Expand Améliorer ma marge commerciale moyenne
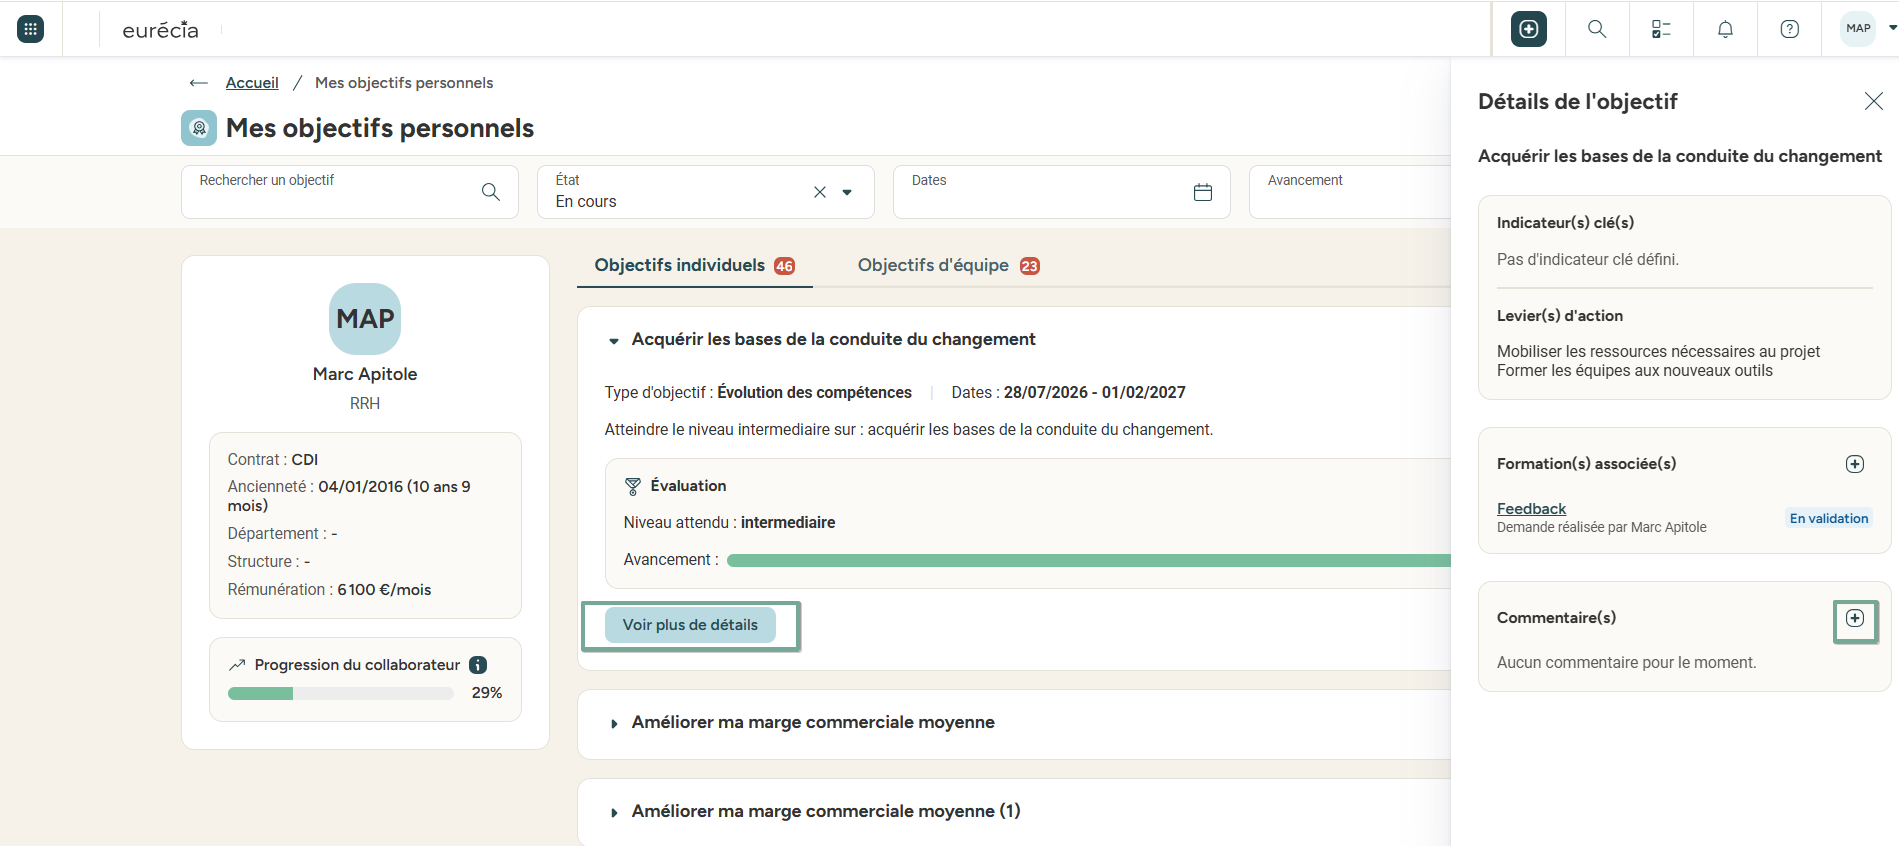 614,723
